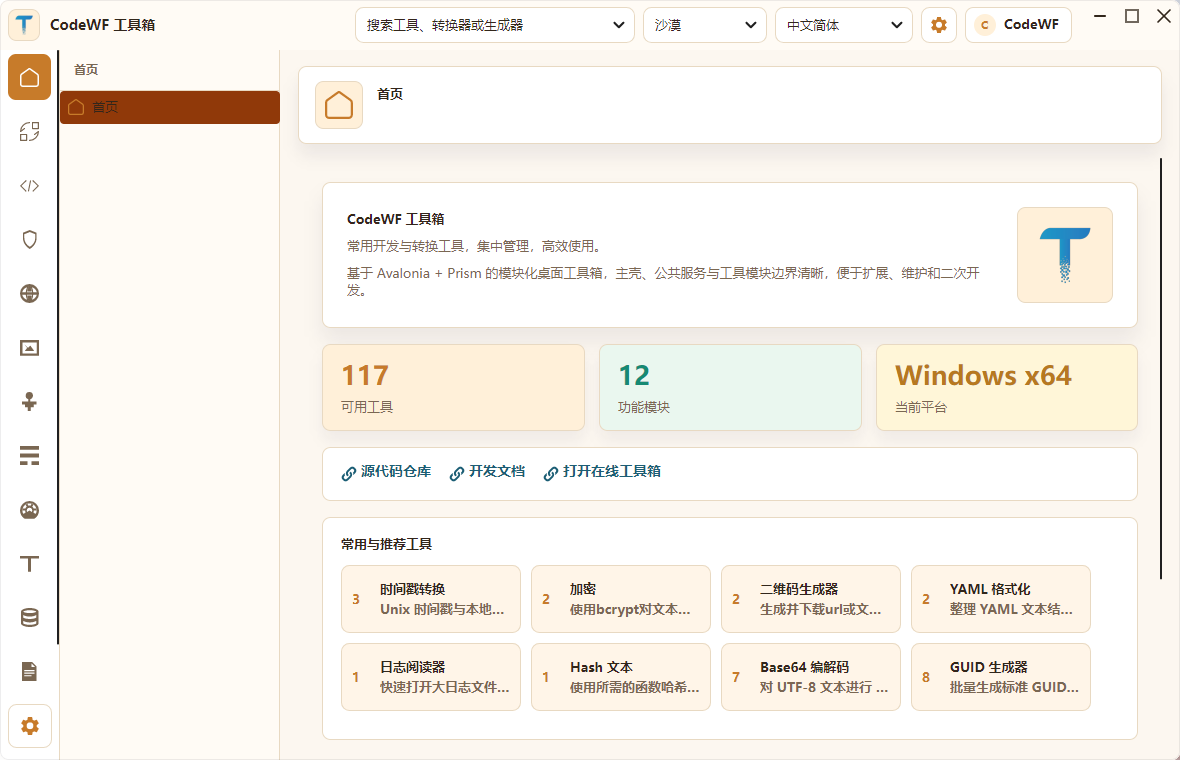1180x760 pixels.
Task: Click the 12 功能模块 stat card
Action: point(730,388)
